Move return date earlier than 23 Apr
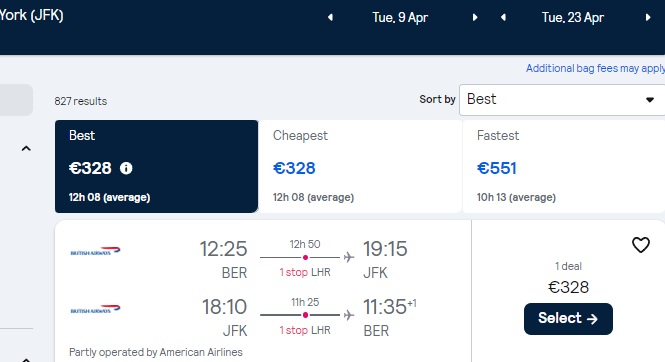The width and height of the screenshot is (665, 362). (503, 17)
